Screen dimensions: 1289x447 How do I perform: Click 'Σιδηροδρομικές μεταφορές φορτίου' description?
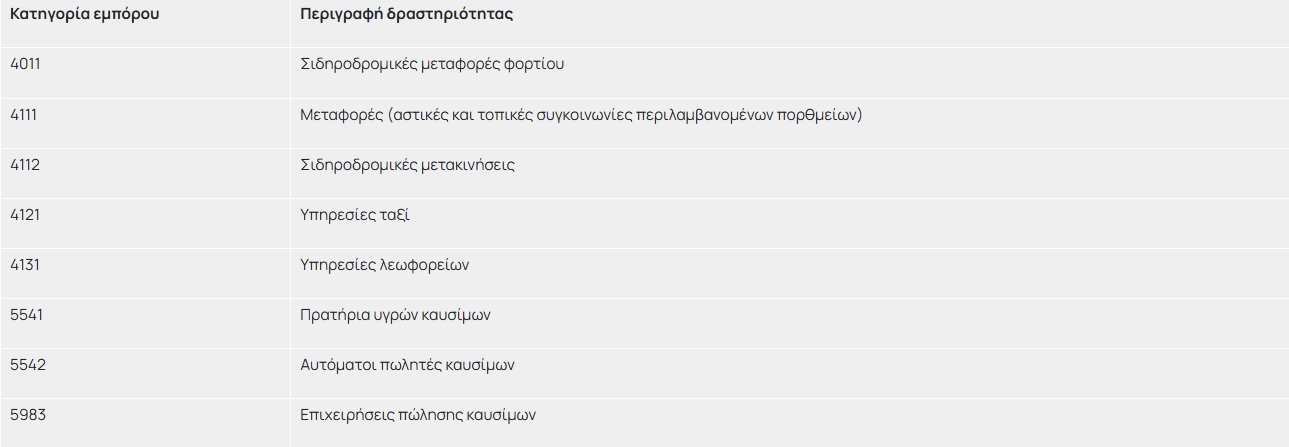(432, 64)
